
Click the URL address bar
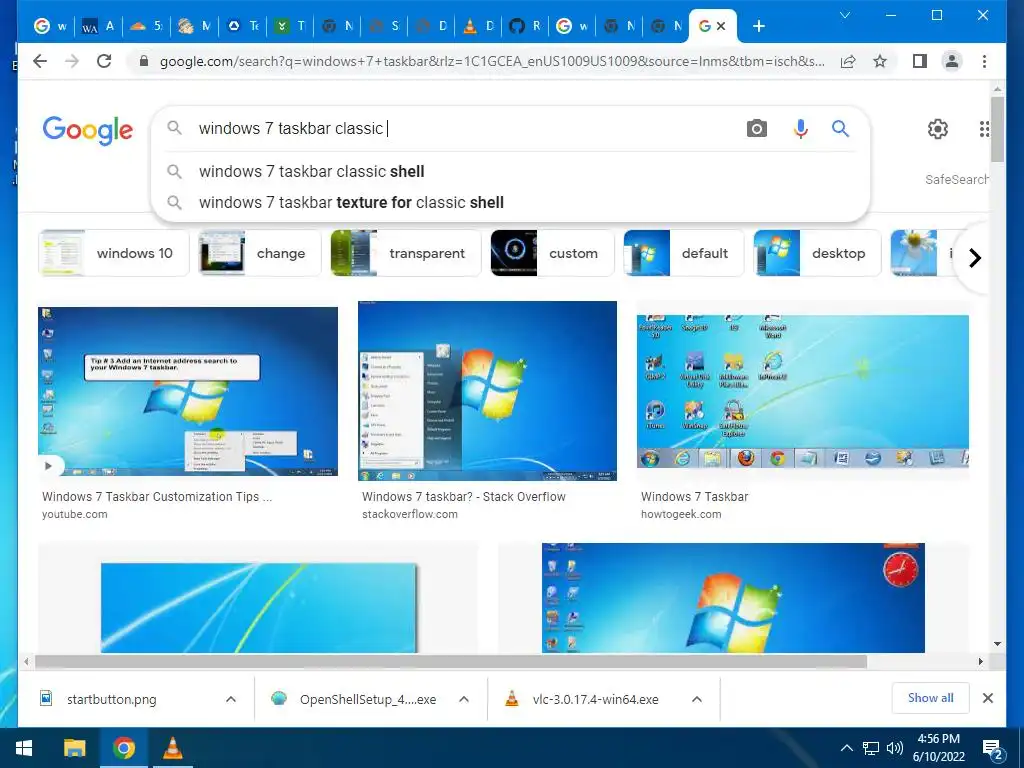point(491,61)
